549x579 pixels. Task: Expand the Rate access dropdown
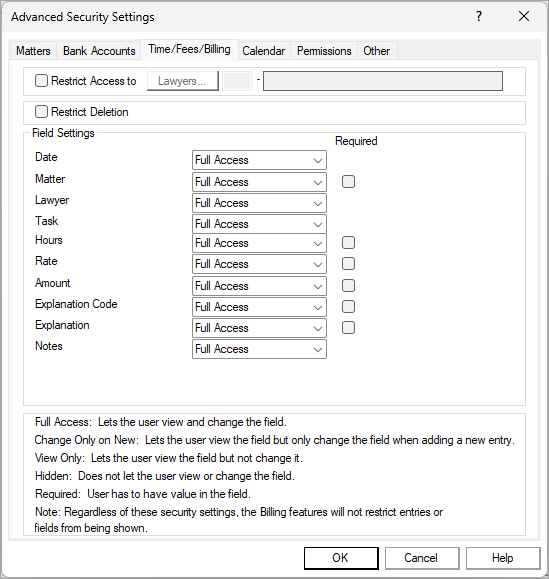pyautogui.click(x=259, y=264)
